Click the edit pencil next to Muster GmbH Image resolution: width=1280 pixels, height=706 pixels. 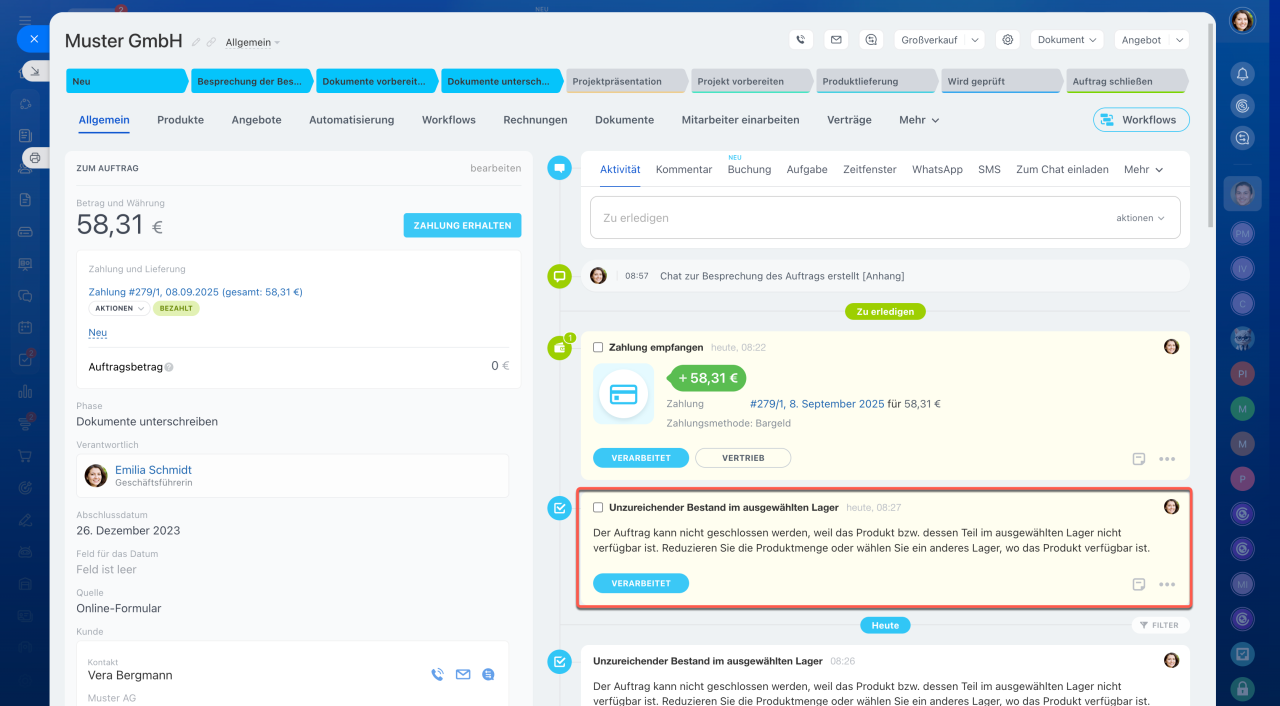(x=196, y=42)
